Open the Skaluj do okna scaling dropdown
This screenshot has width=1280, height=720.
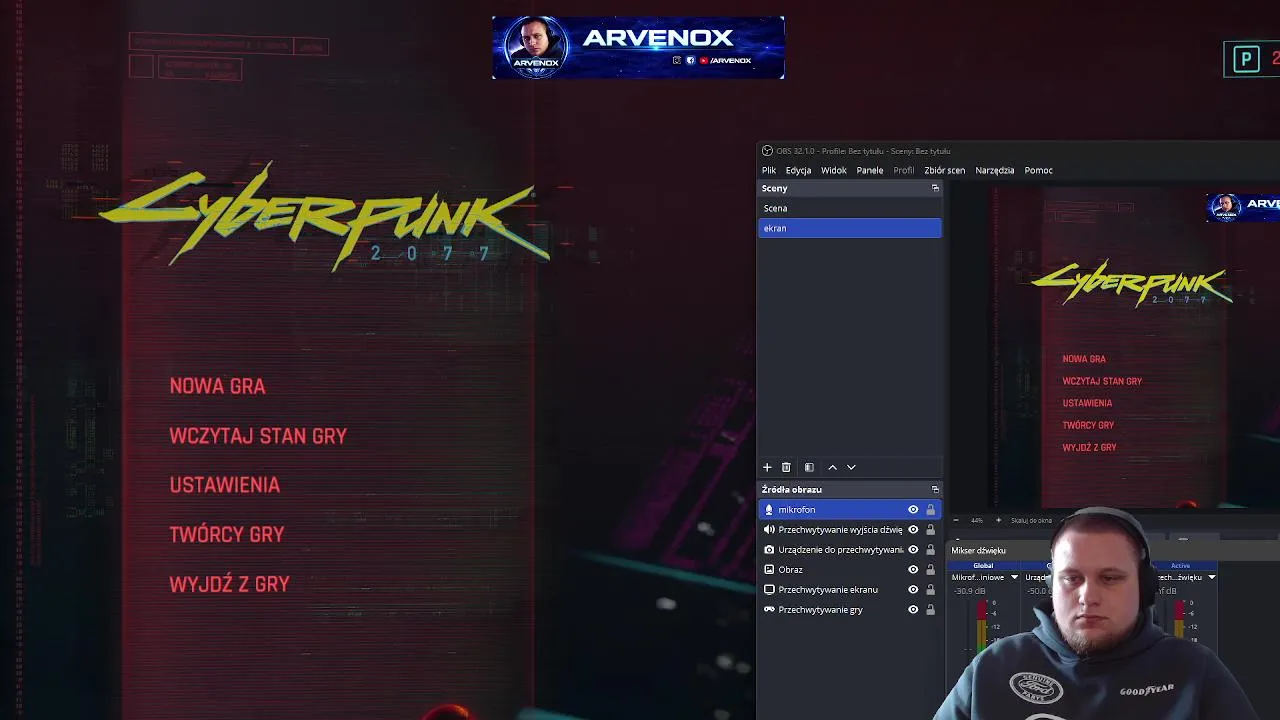pos(1031,520)
